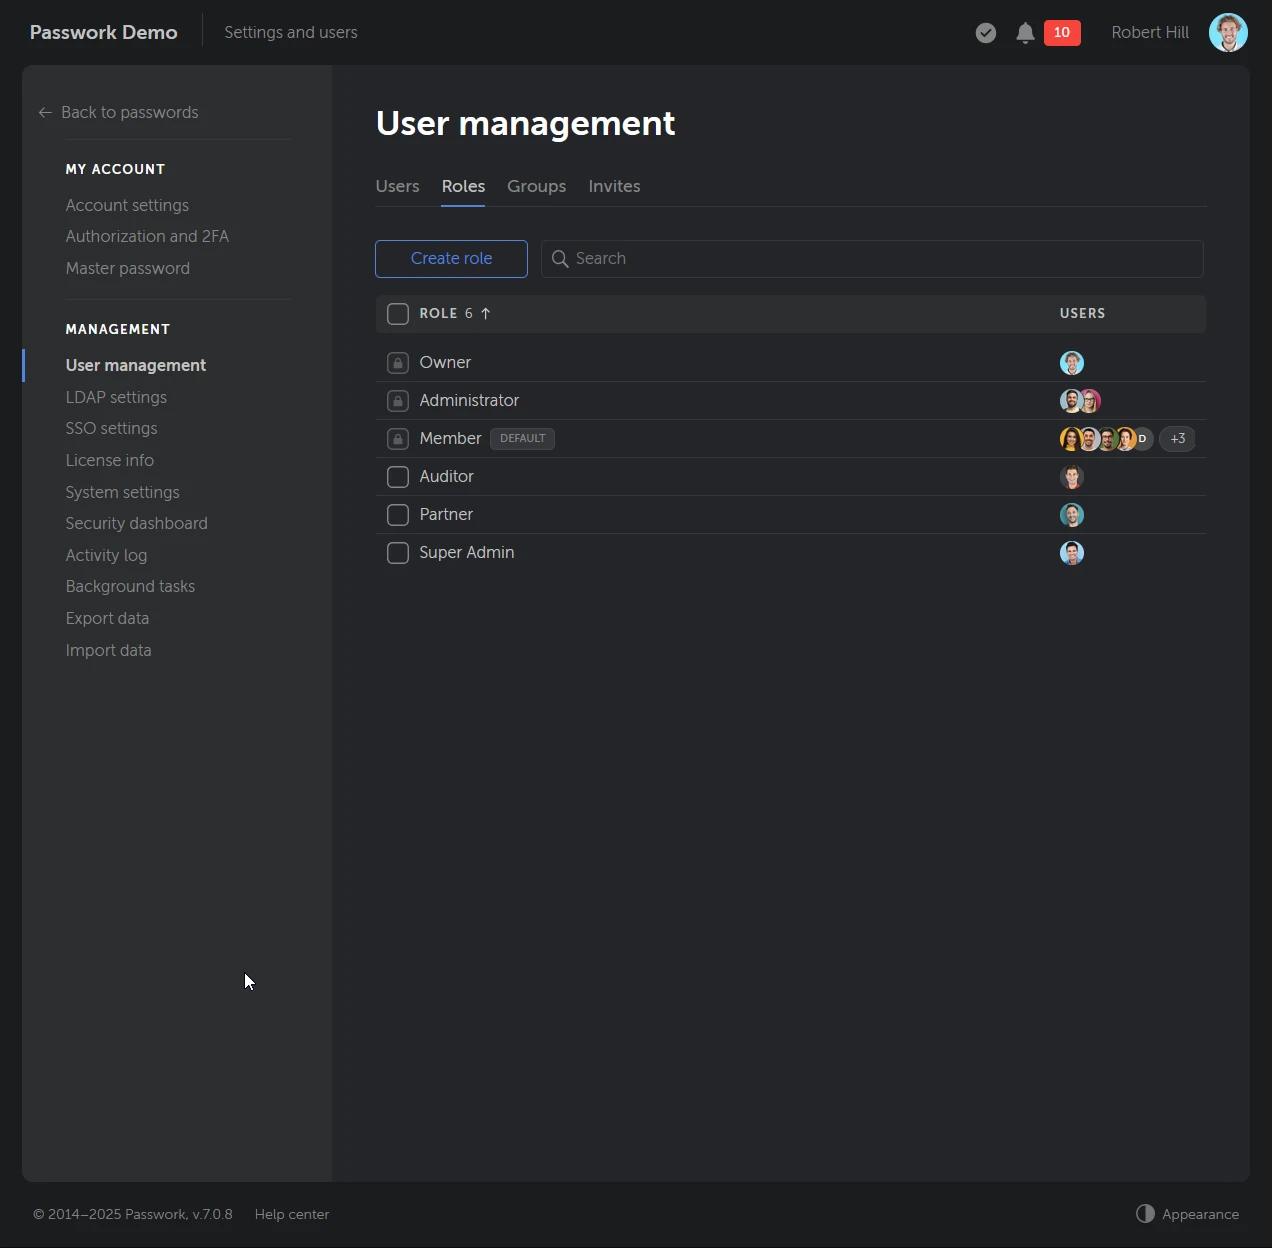1272x1248 pixels.
Task: Switch to the Groups tab
Action: coord(536,187)
